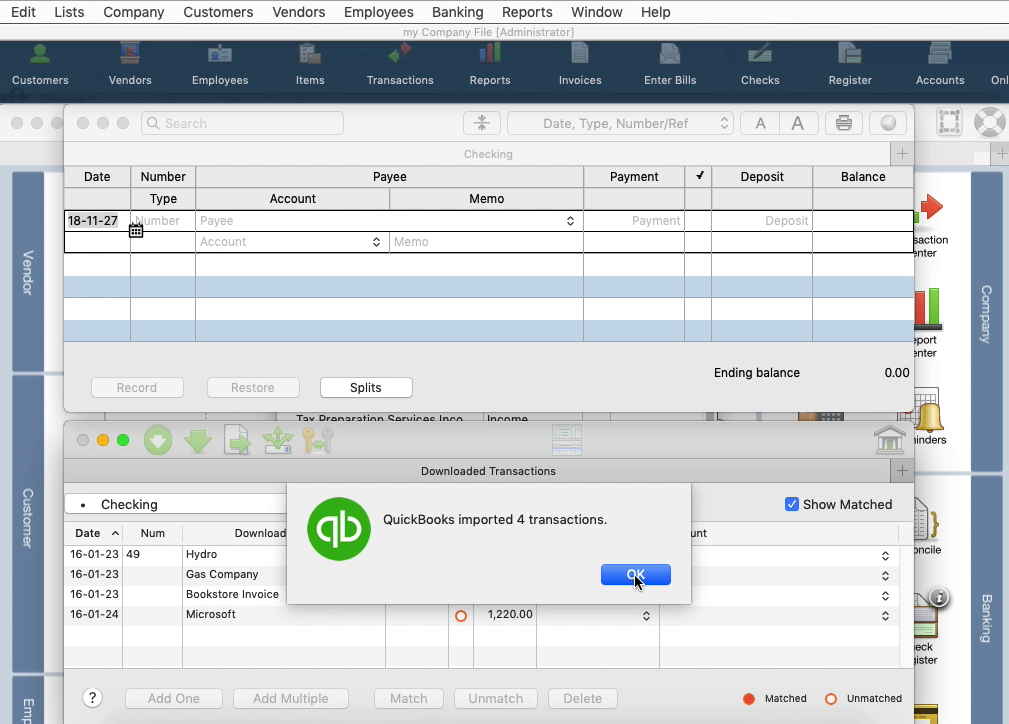Open the Accounts toolbar icon
Viewport: 1009px width, 724px height.
(940, 64)
